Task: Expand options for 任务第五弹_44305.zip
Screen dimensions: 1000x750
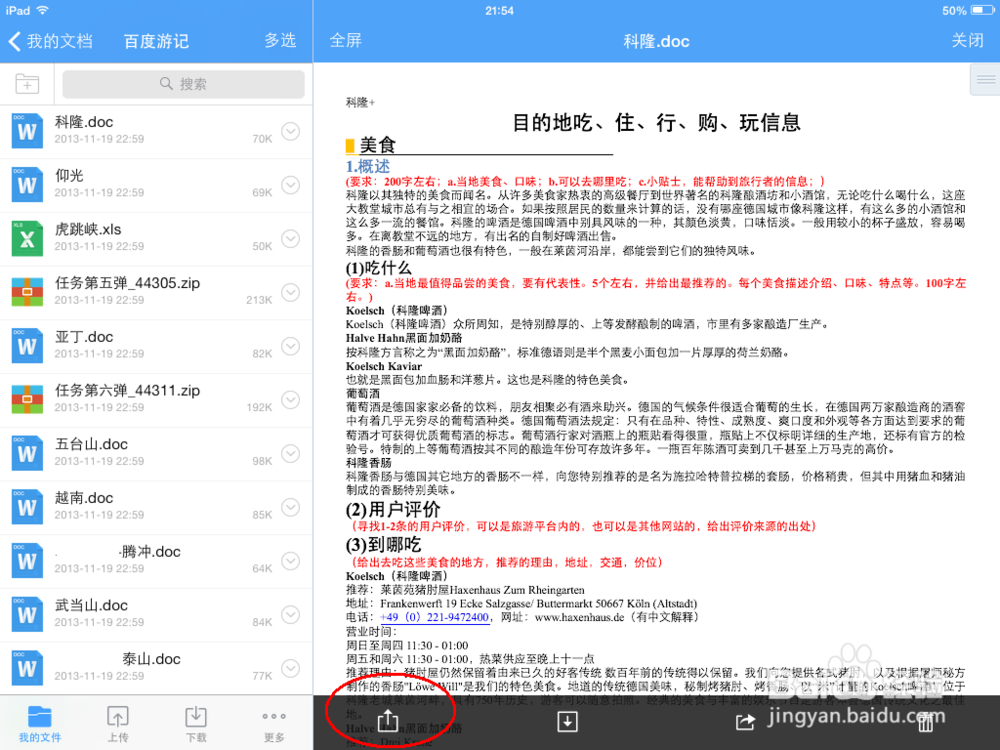Action: 291,292
